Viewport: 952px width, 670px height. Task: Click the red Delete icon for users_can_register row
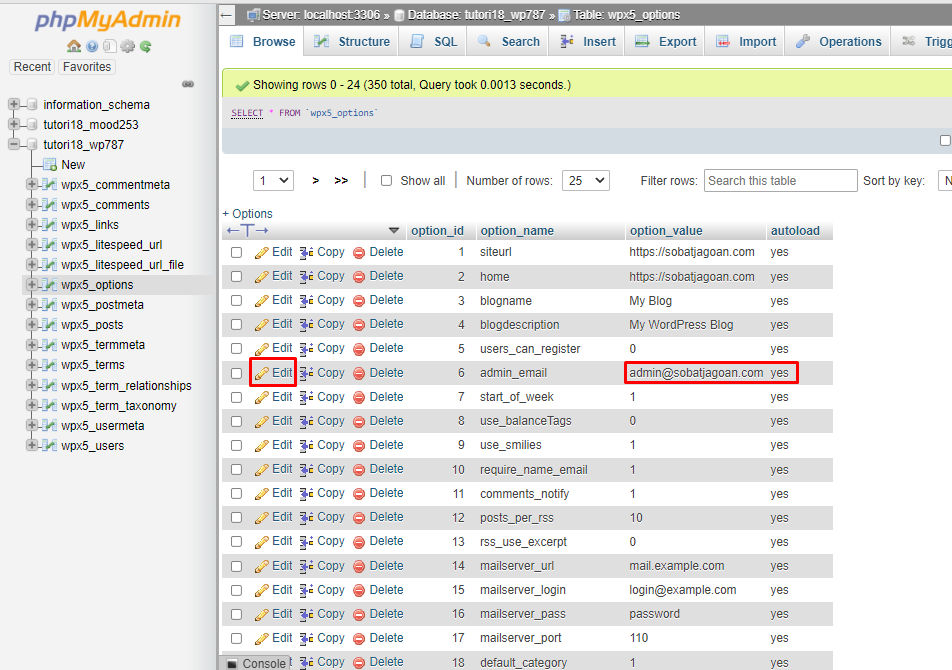[359, 349]
